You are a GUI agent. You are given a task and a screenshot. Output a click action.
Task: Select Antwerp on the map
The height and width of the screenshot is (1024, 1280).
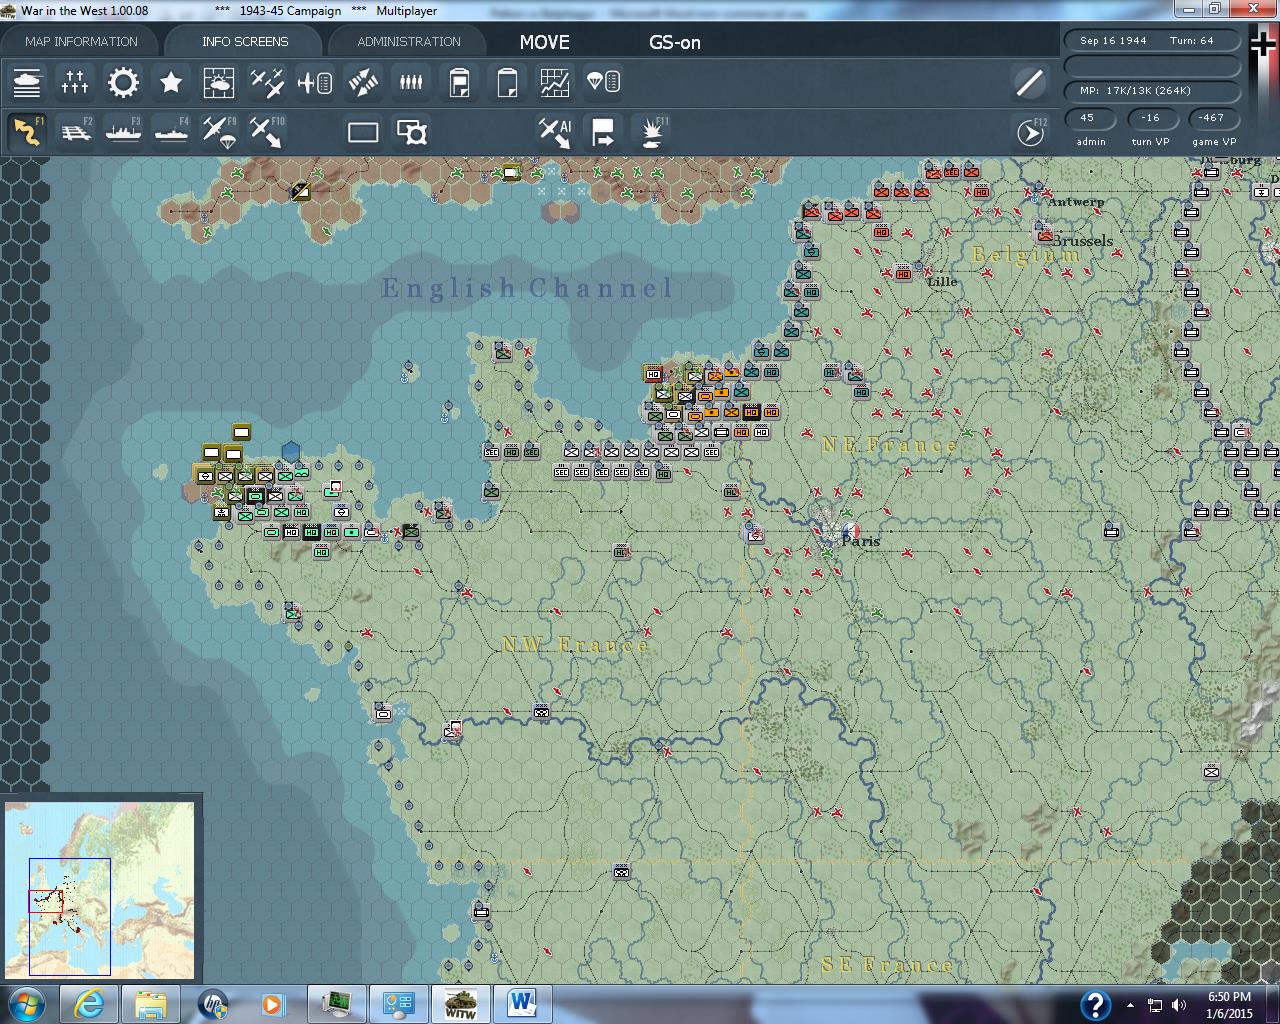1076,201
